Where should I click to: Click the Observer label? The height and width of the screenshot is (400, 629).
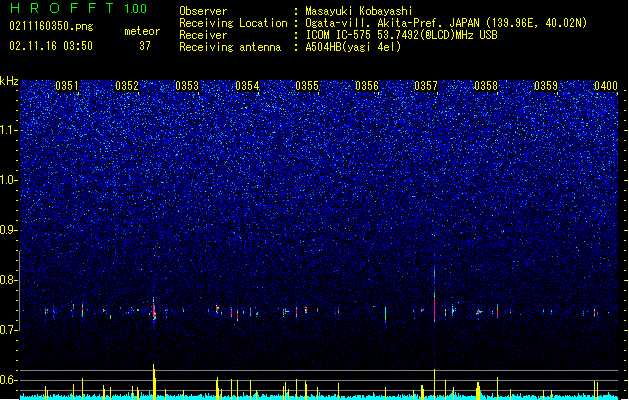pos(203,11)
